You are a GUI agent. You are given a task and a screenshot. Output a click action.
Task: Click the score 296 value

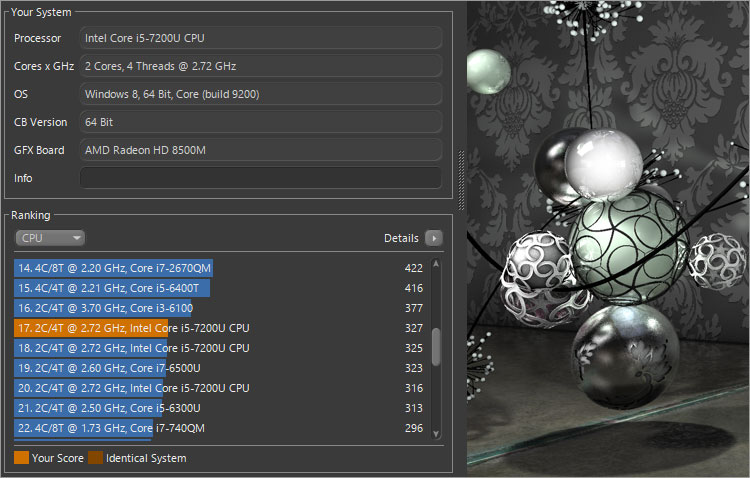pos(414,428)
